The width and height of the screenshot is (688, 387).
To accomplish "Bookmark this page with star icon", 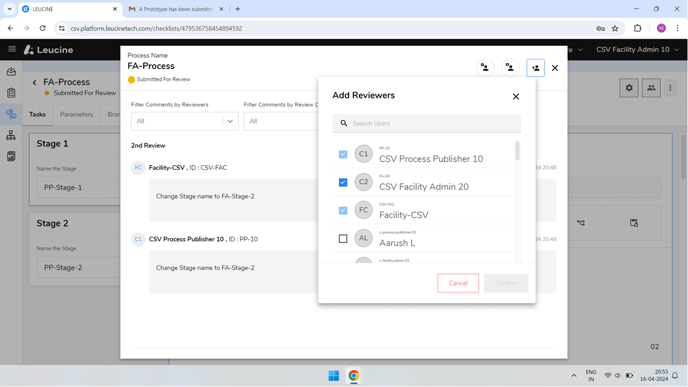I will (x=615, y=28).
